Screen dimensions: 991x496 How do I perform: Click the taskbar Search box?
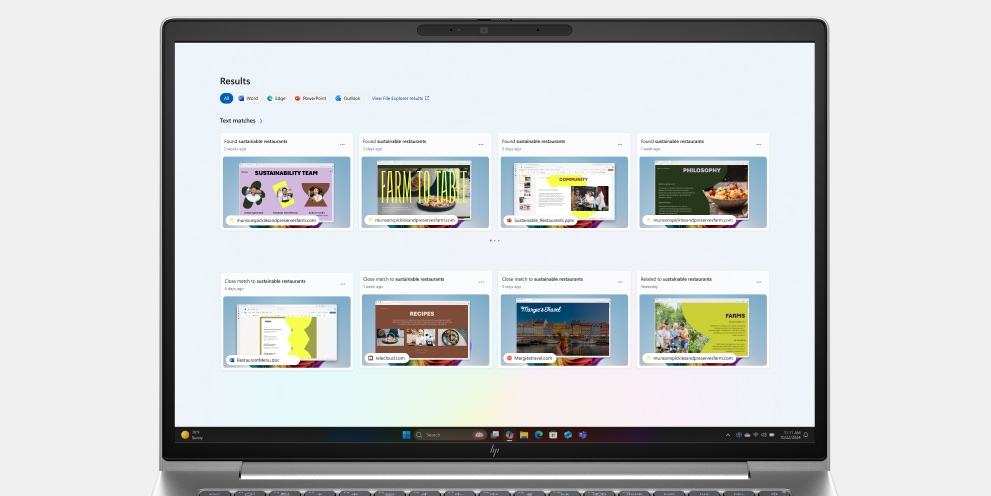click(x=450, y=435)
